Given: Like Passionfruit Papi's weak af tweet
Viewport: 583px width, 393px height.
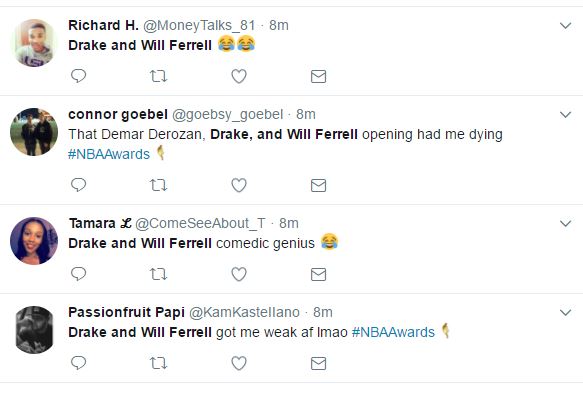Looking at the screenshot, I should [239, 363].
